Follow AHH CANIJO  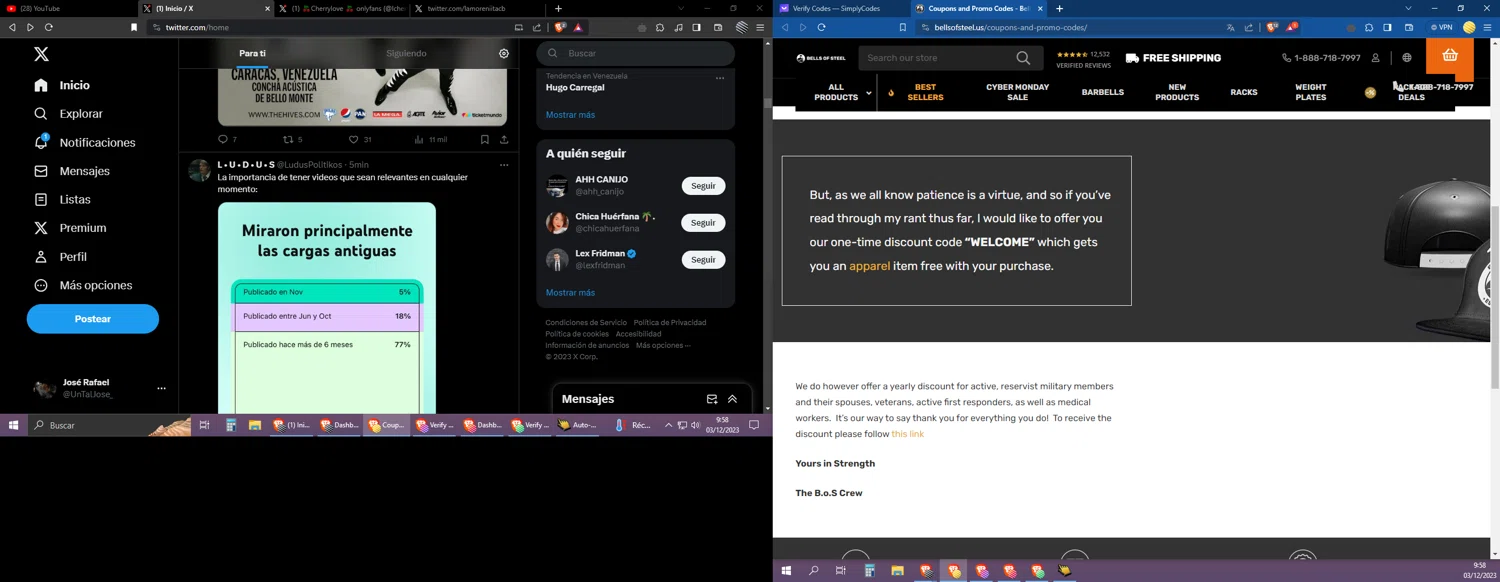(x=703, y=186)
